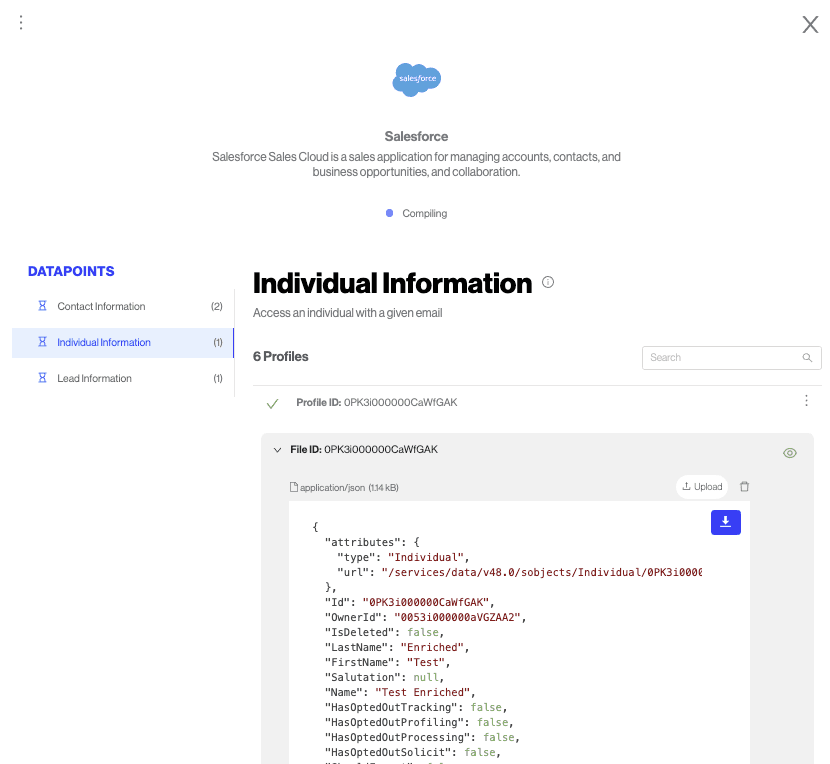The image size is (830, 764).
Task: Select the Contact Information datapoint
Action: pos(101,306)
